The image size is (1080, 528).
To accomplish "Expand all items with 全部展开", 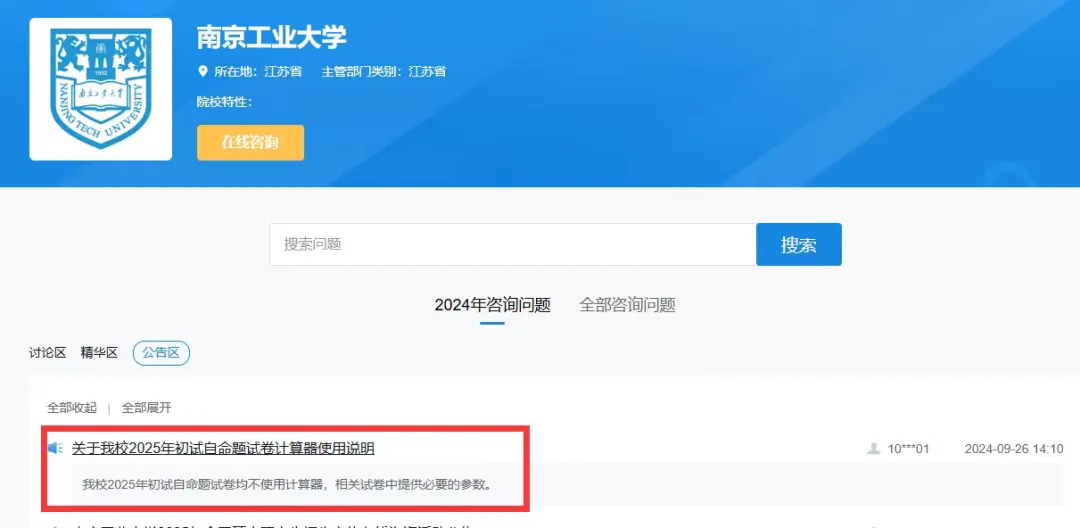I will [x=147, y=408].
